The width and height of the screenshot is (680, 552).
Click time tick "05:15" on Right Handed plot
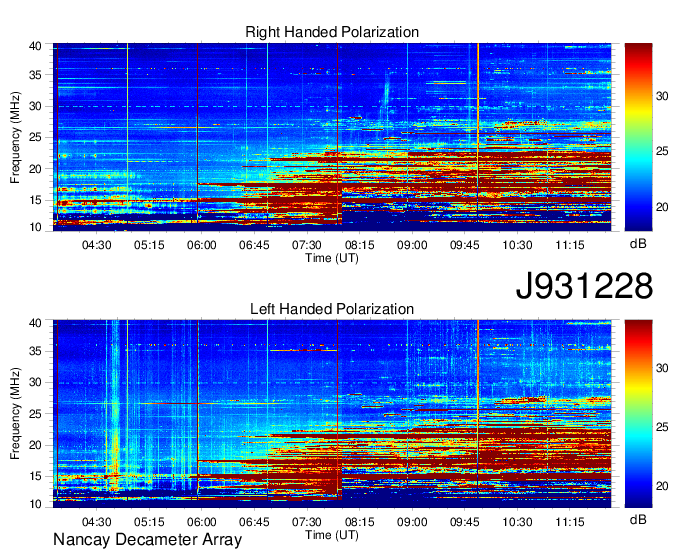click(149, 245)
